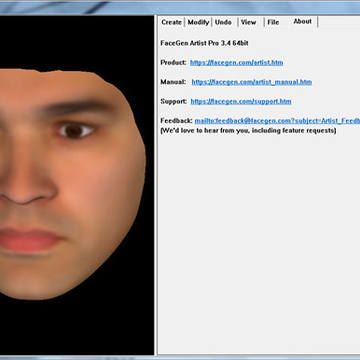The width and height of the screenshot is (360, 360).
Task: Go to the View tab
Action: [x=248, y=22]
